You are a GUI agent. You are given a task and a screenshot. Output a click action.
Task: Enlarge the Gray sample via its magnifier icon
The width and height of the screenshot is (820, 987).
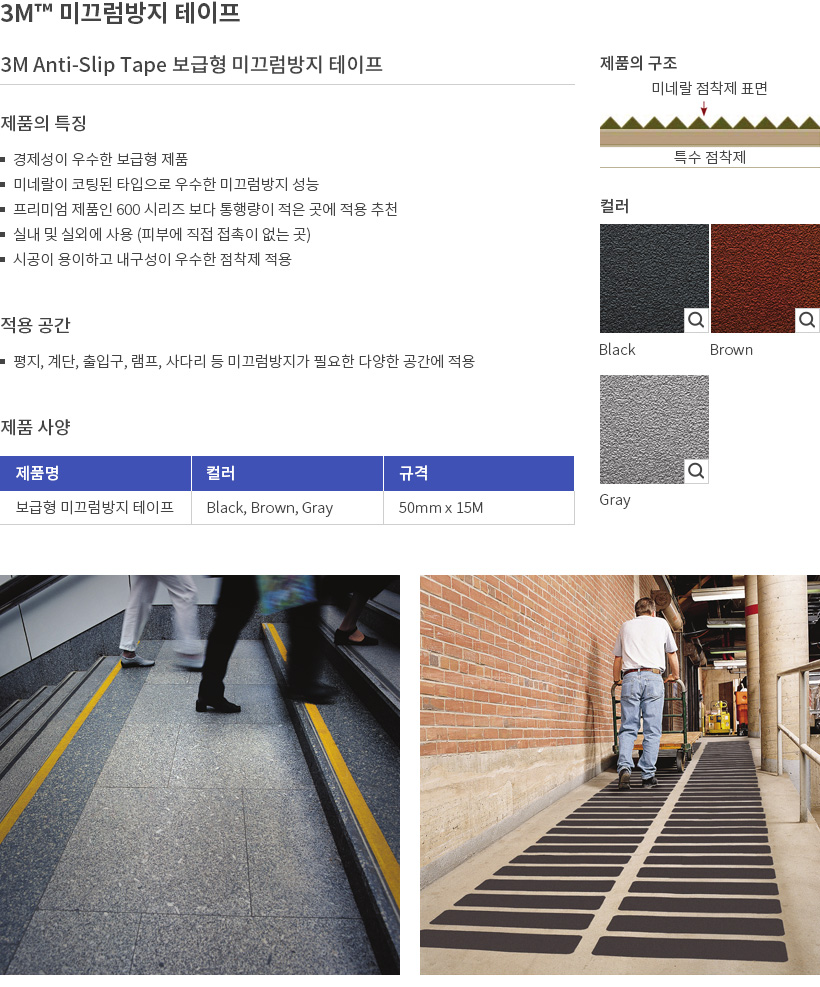pyautogui.click(x=696, y=471)
